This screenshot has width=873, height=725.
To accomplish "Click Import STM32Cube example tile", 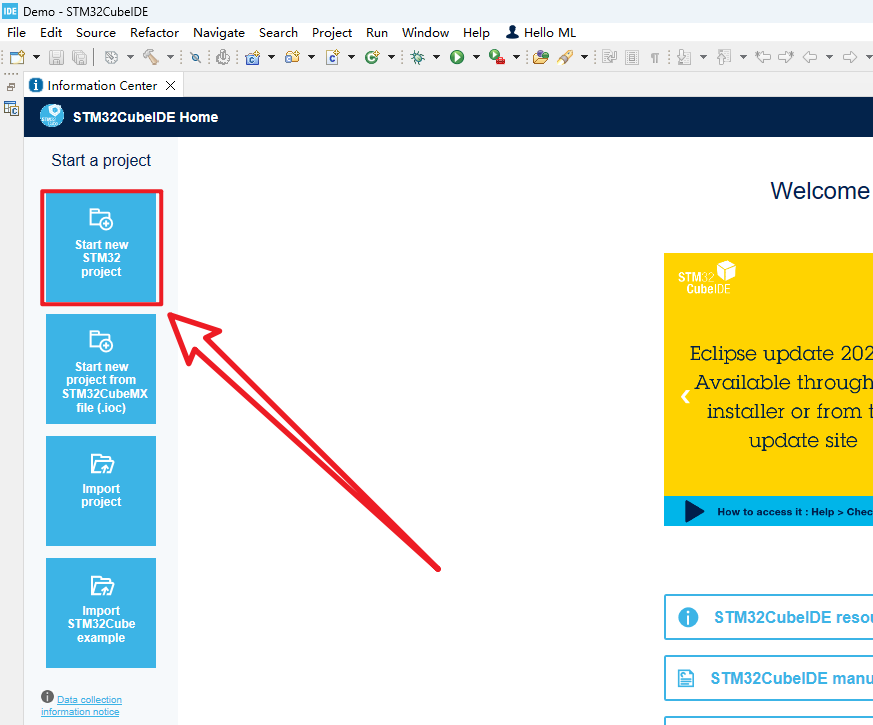I will pyautogui.click(x=101, y=613).
